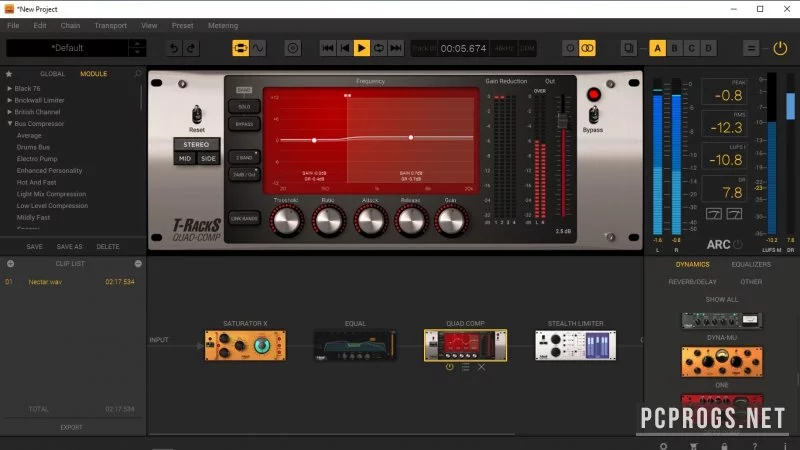Screen dimensions: 800x450
Task: Click the SAVE preset button
Action: click(34, 247)
